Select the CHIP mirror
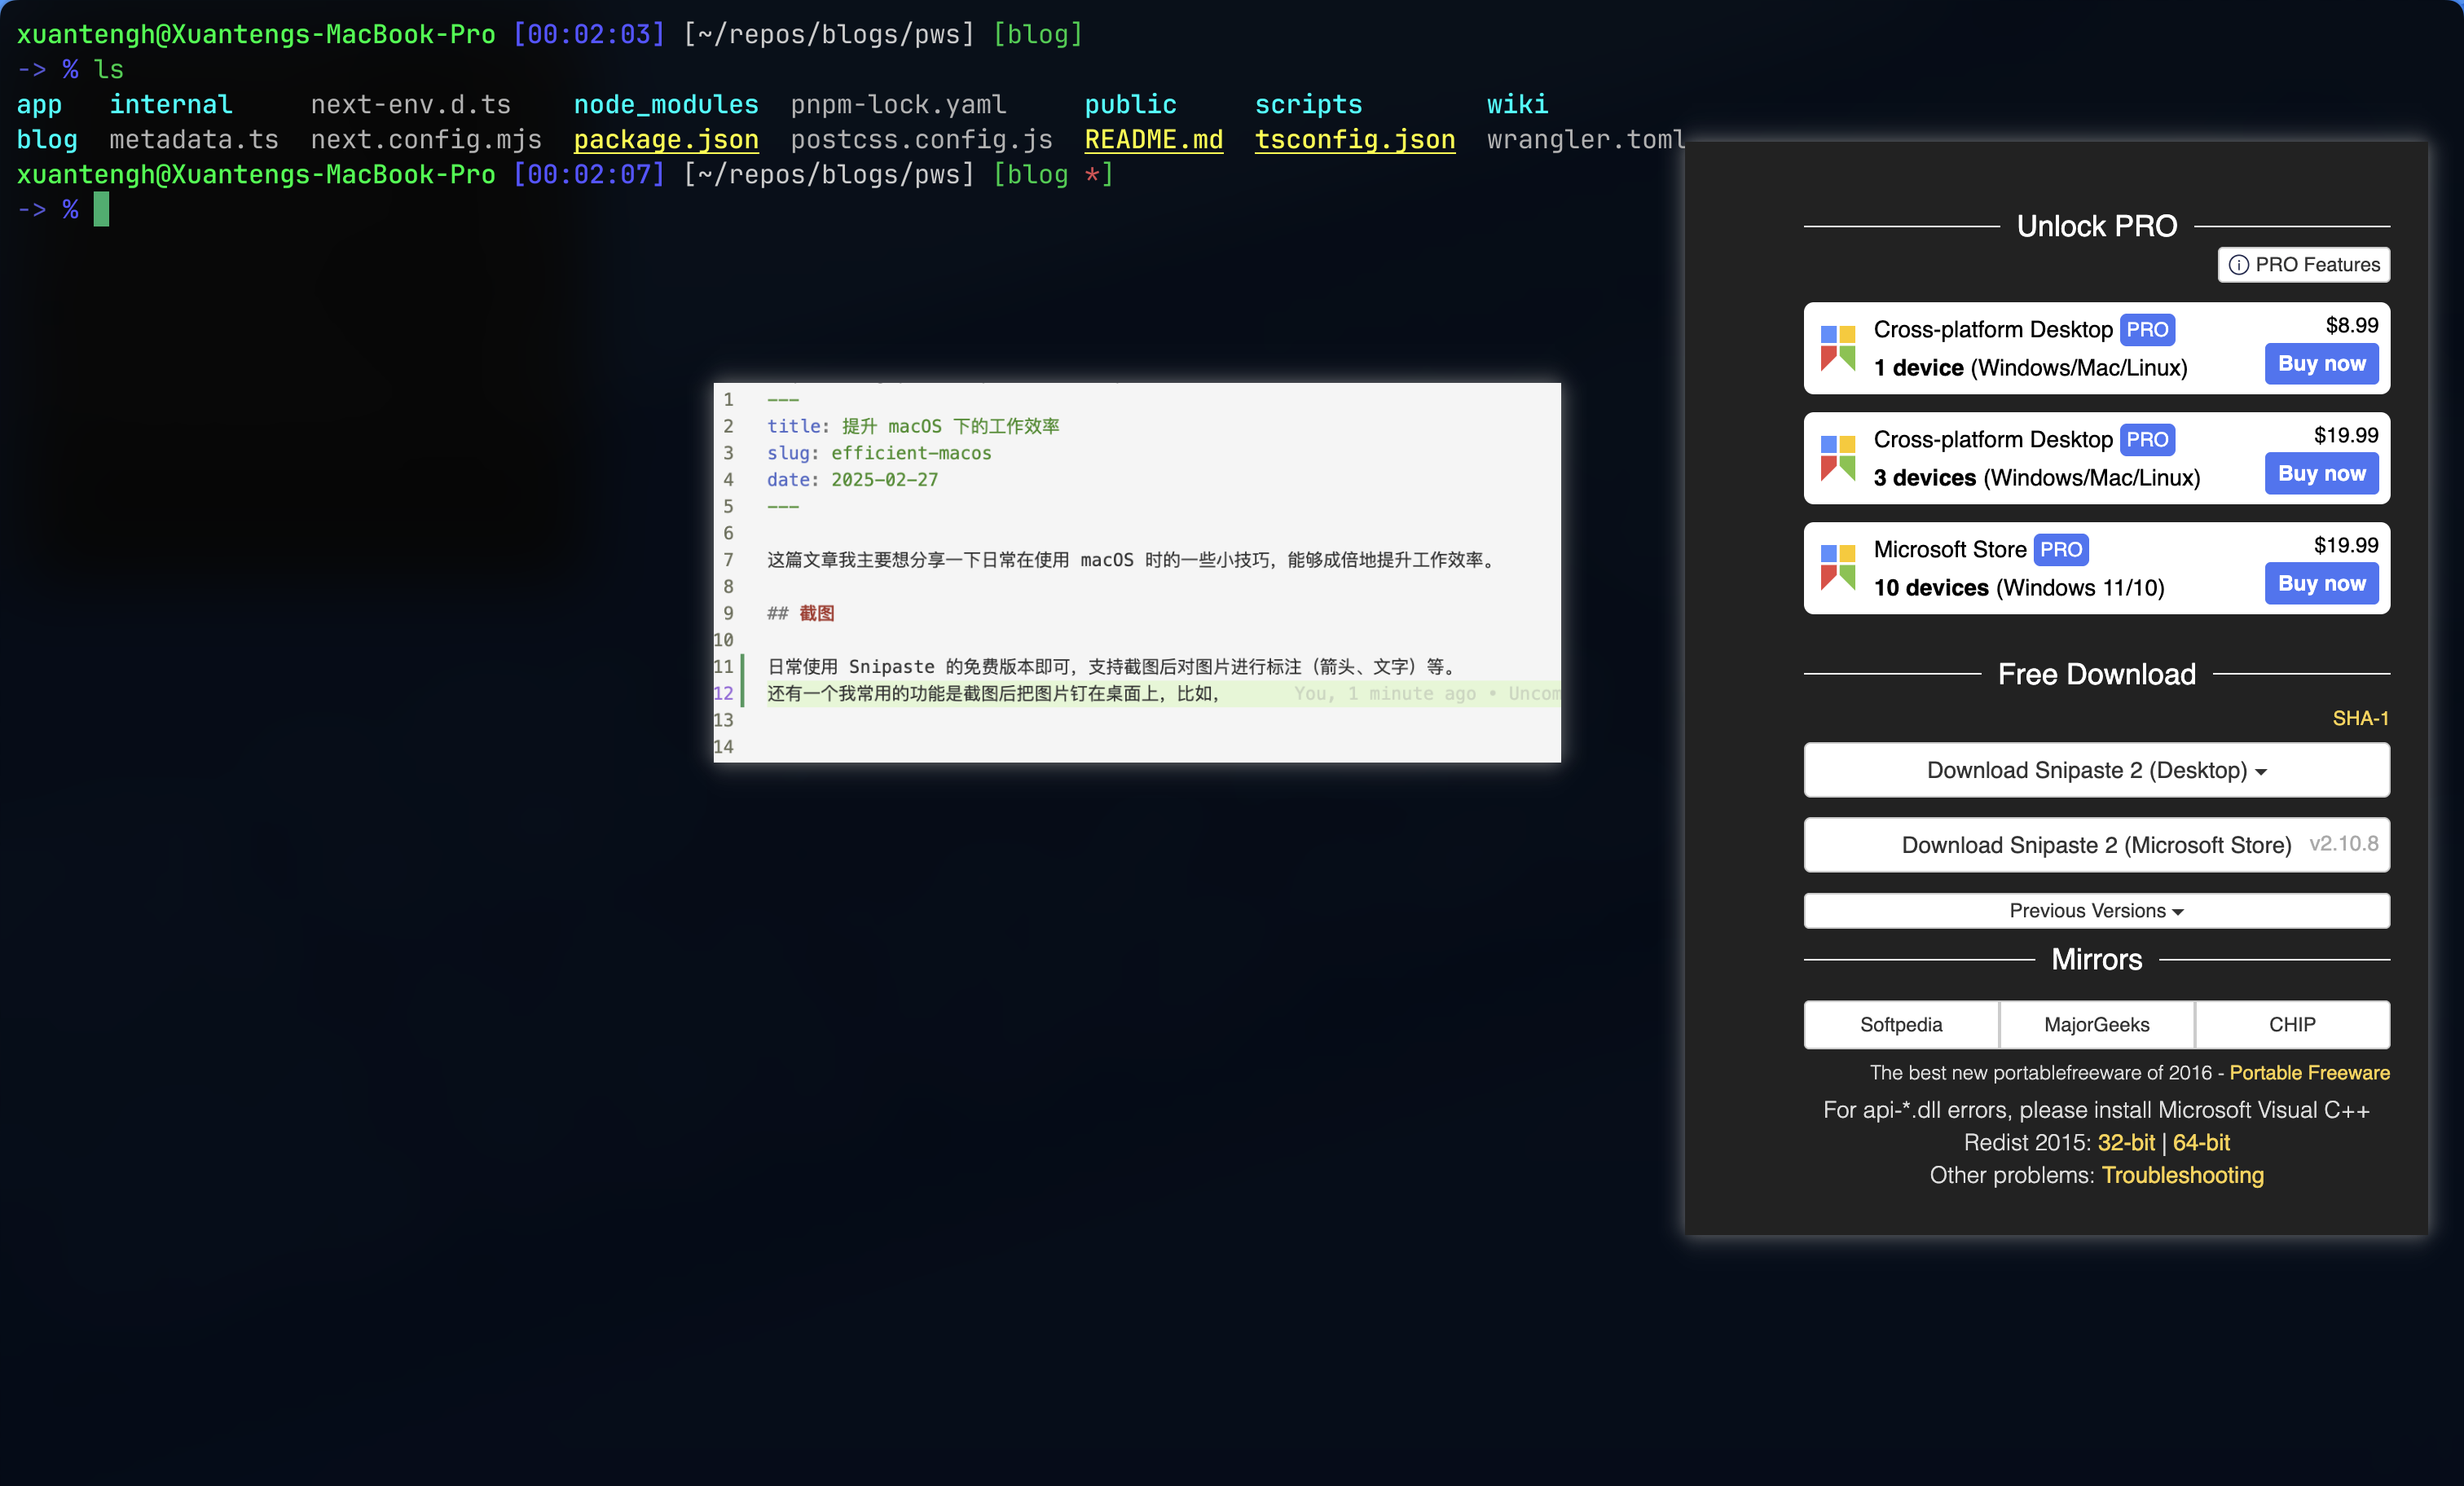 click(2291, 1024)
